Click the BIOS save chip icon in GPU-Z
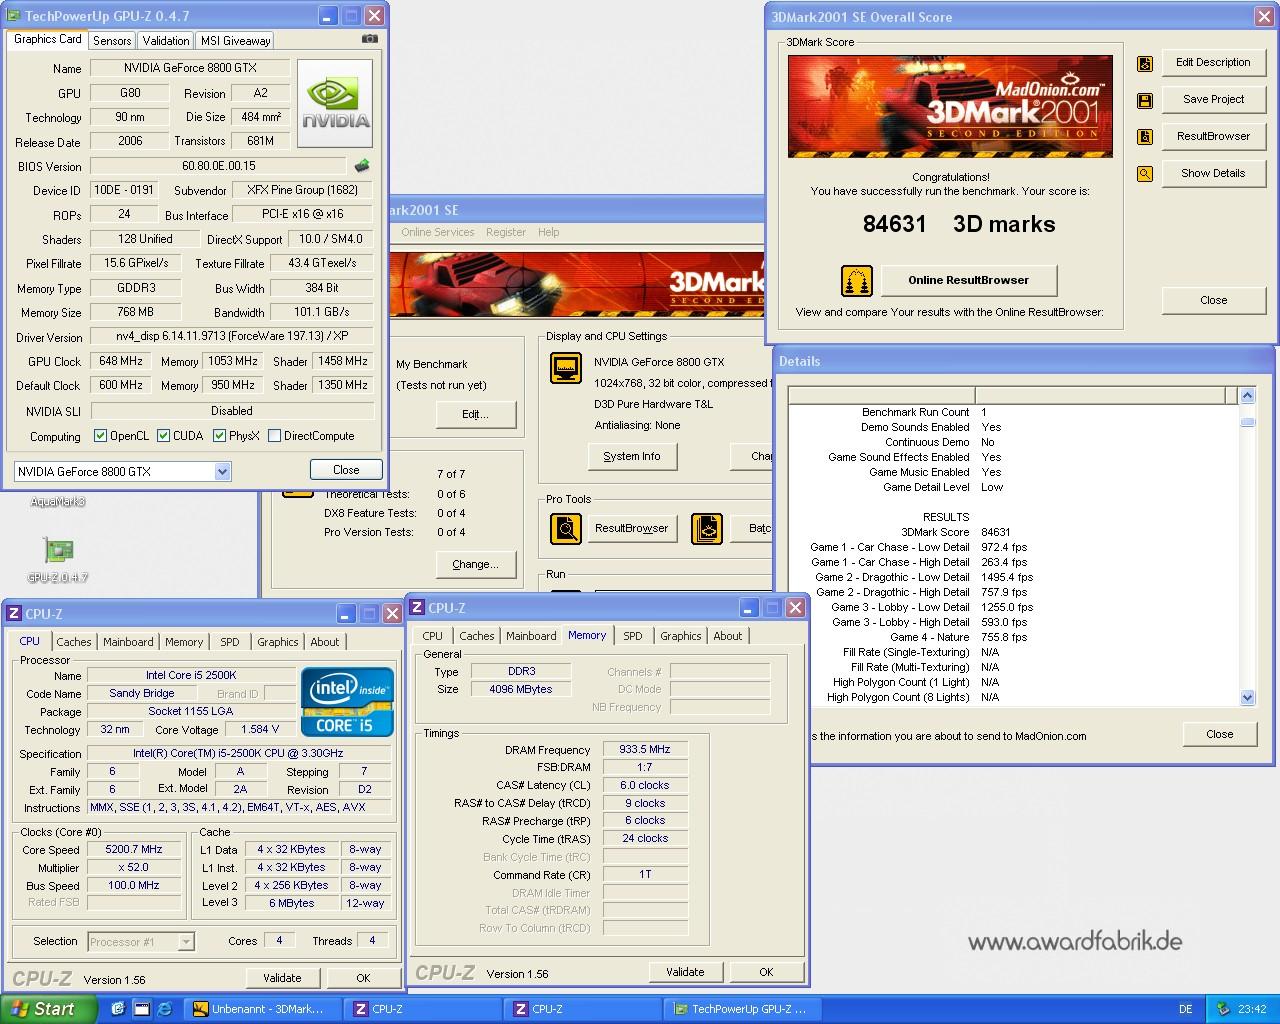 point(362,166)
